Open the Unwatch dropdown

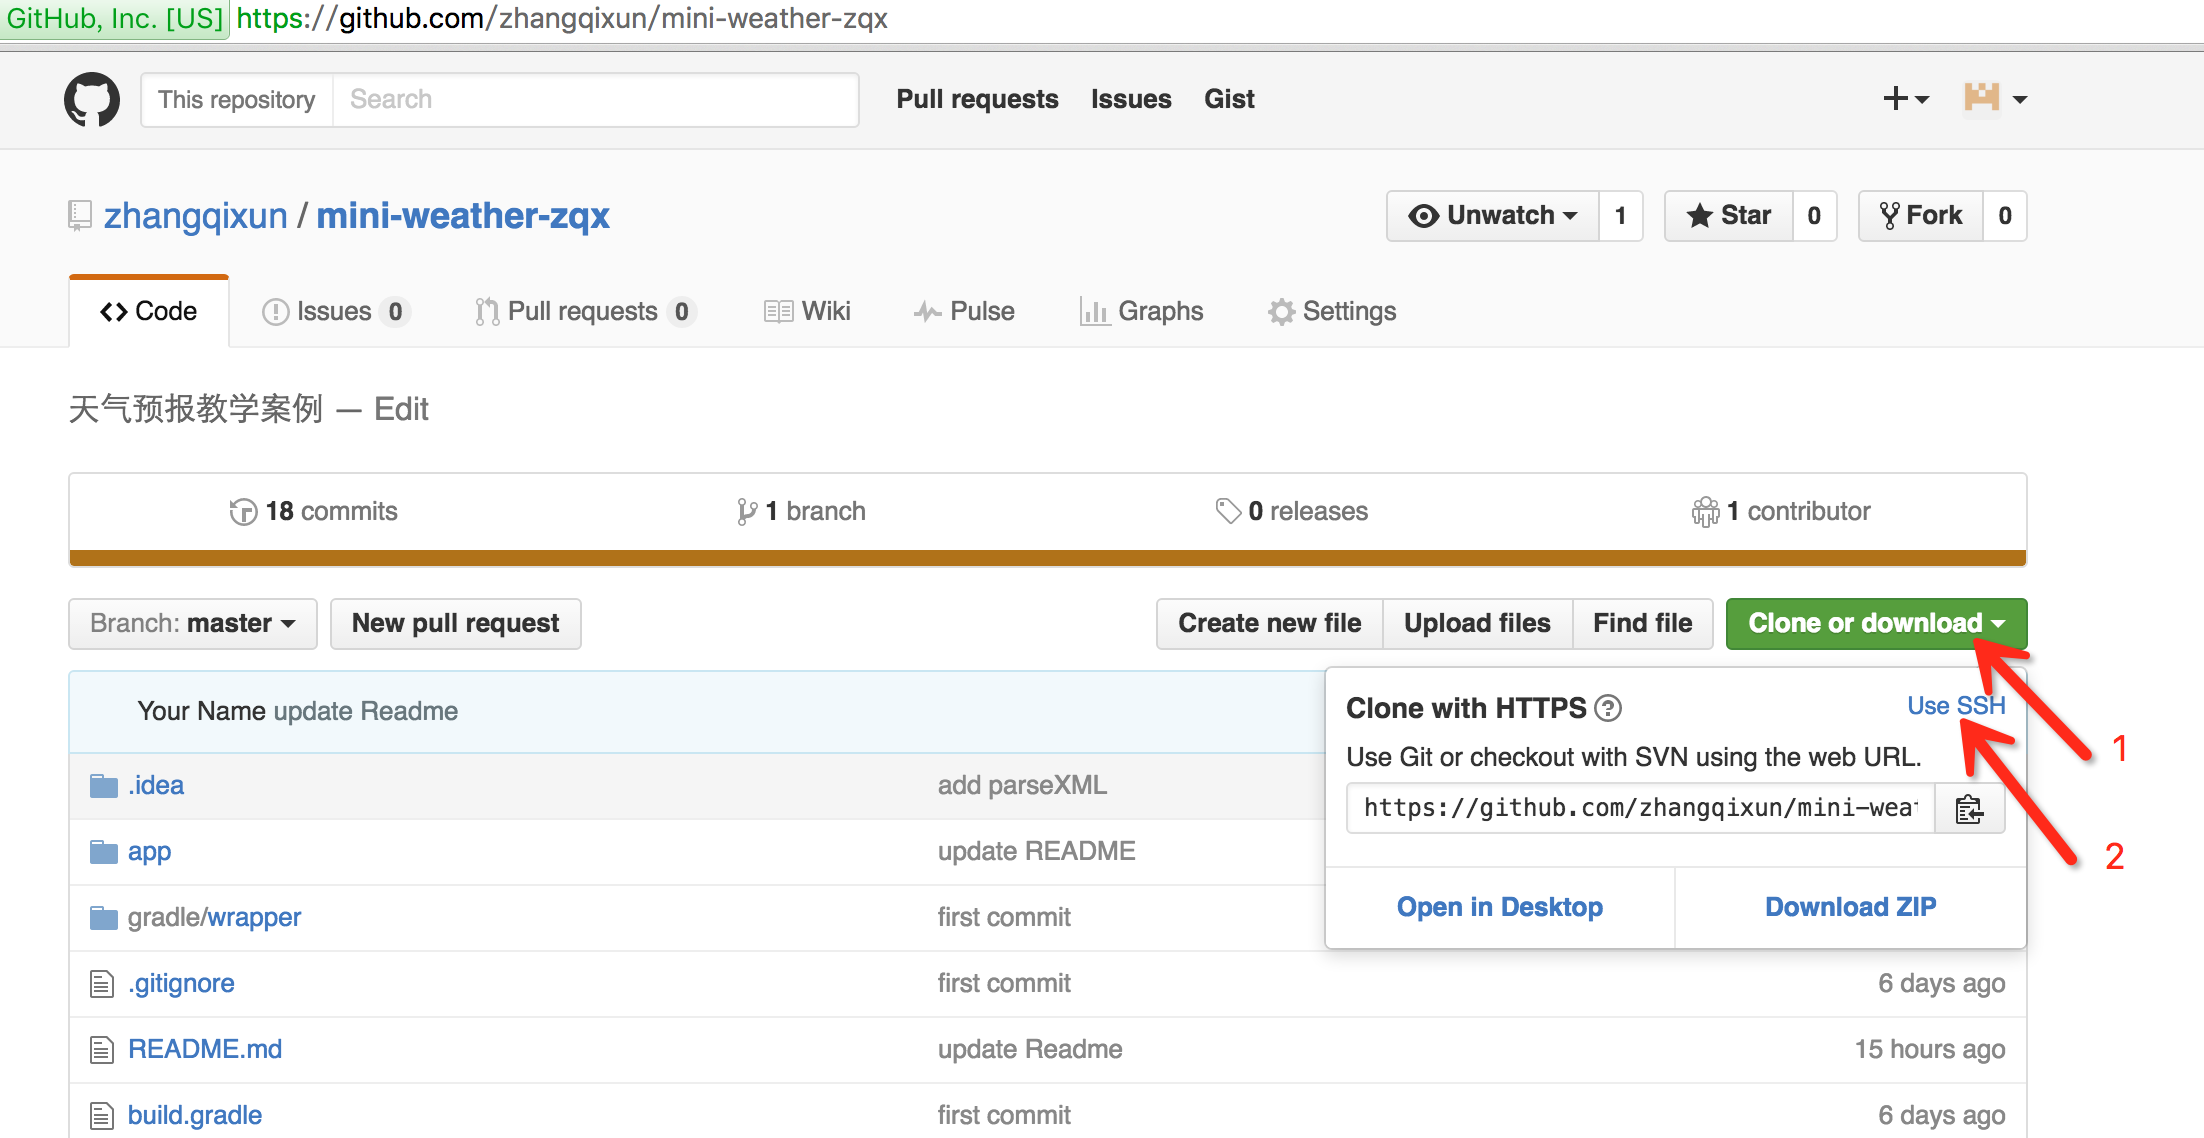coord(1493,216)
